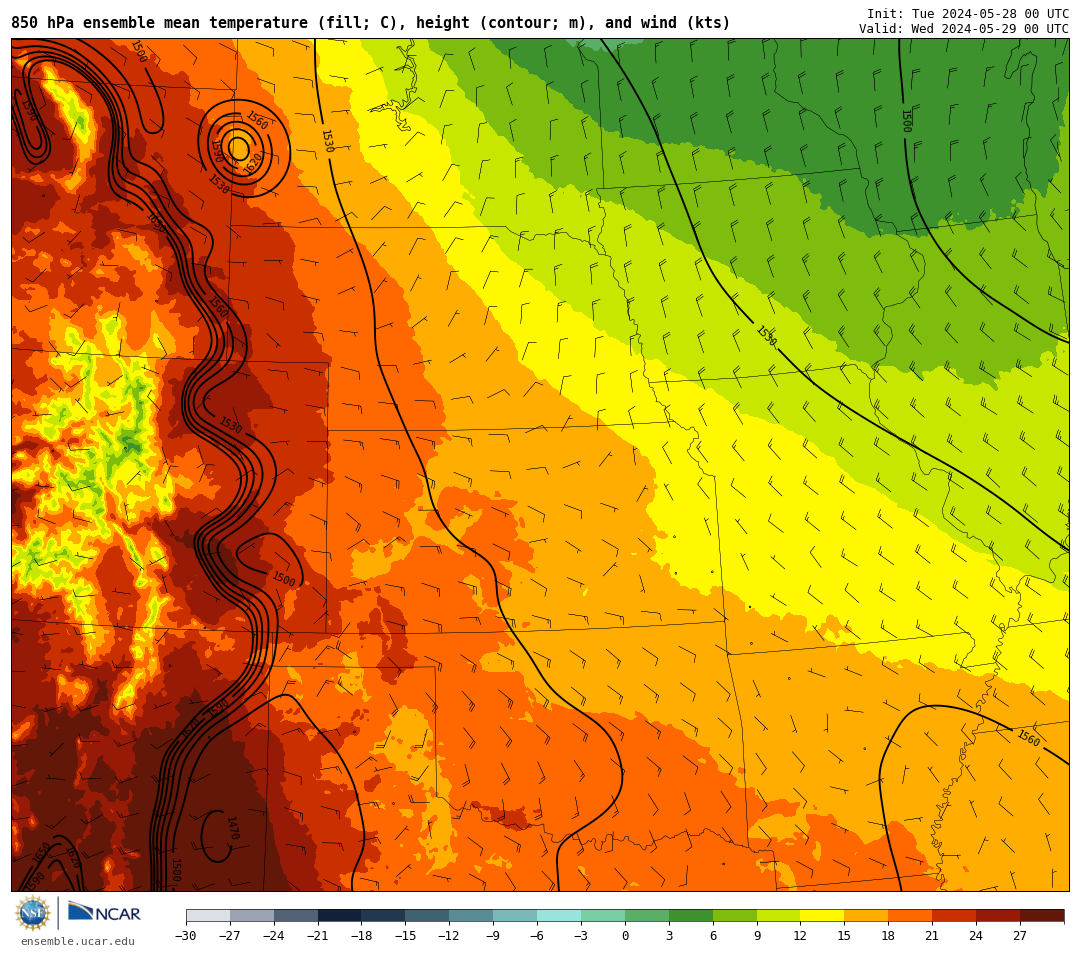This screenshot has height=954, width=1080.
Task: Click the colorbar label 15
Action: [x=844, y=935]
